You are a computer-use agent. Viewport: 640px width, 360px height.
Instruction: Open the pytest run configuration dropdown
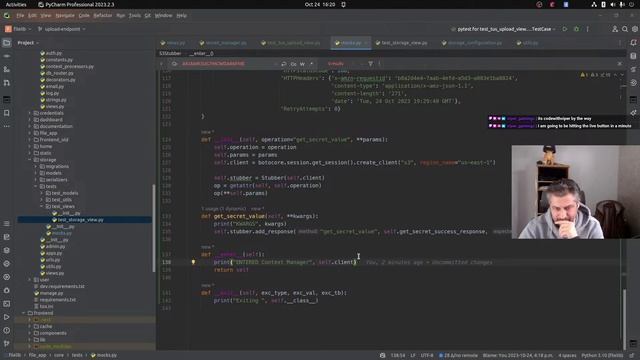[503, 29]
